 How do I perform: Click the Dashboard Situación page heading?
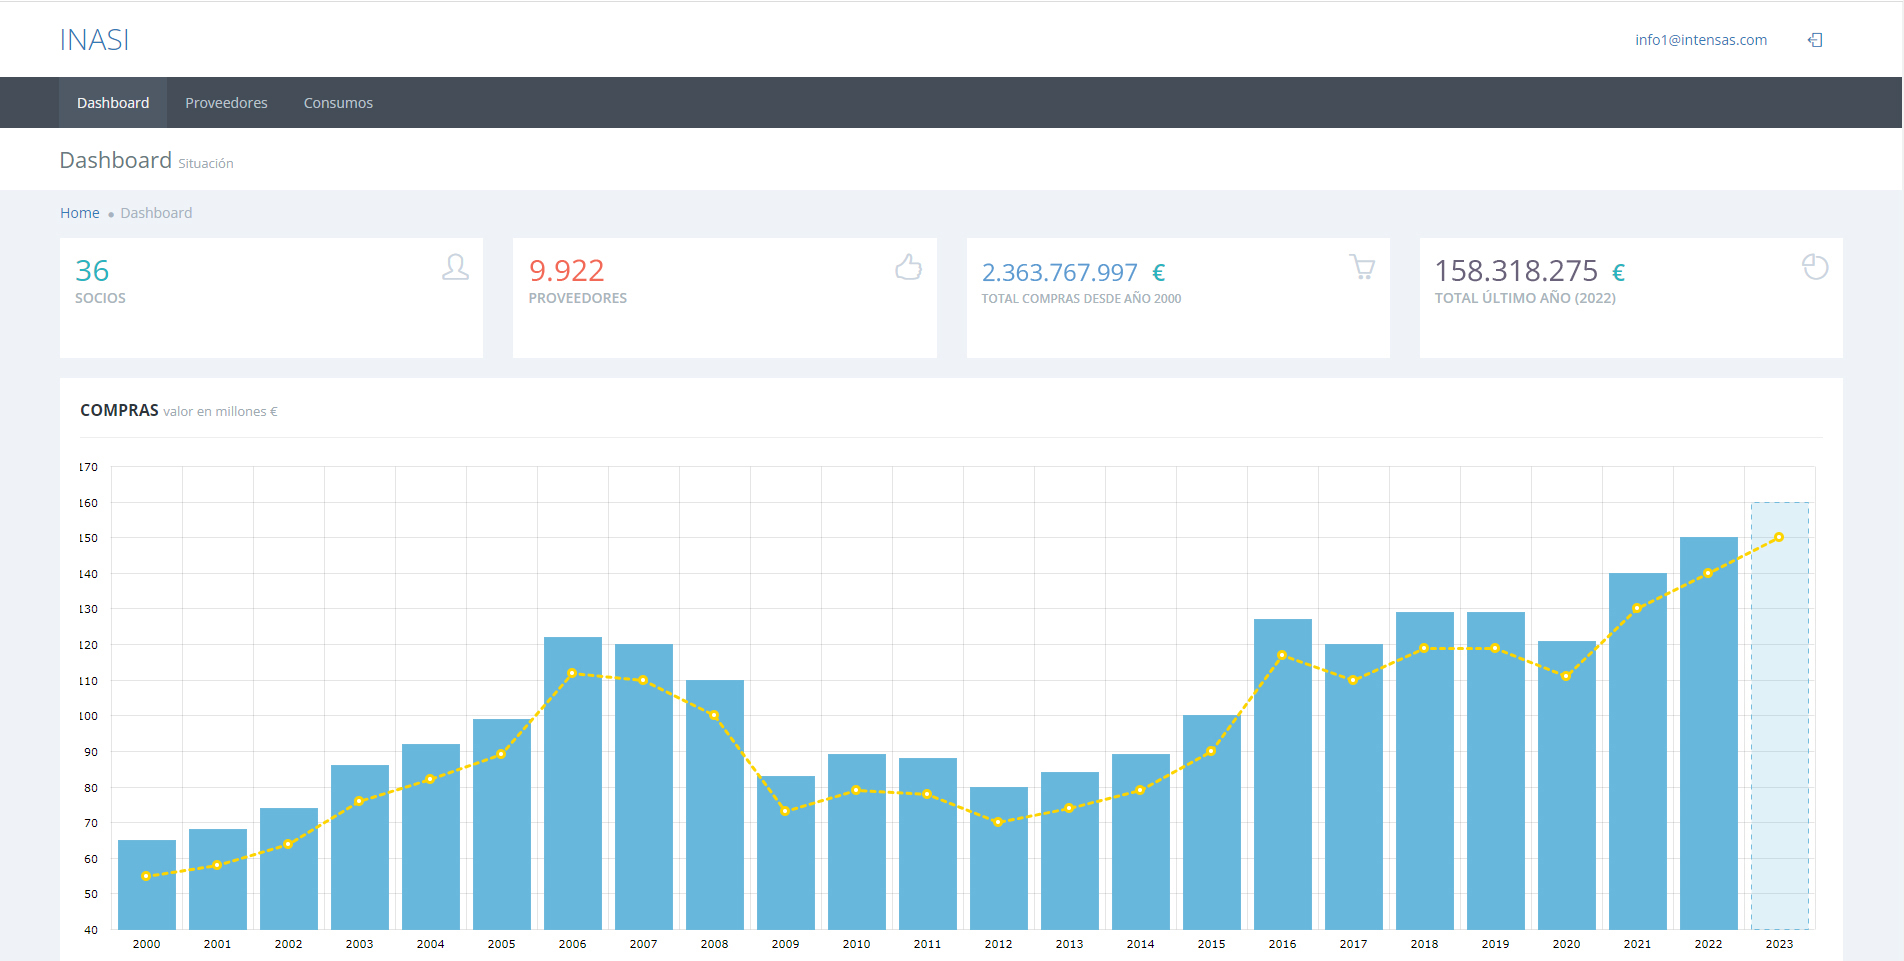(x=116, y=160)
